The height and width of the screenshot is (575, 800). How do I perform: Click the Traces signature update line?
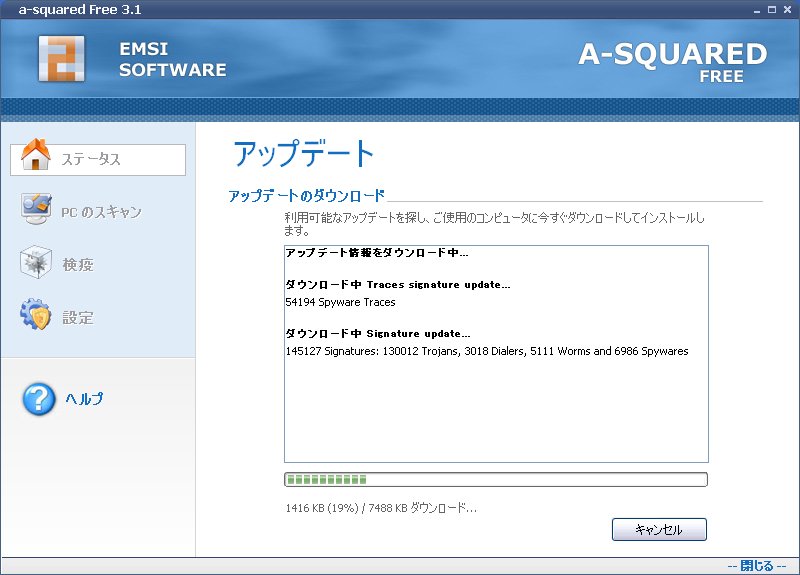tap(397, 285)
